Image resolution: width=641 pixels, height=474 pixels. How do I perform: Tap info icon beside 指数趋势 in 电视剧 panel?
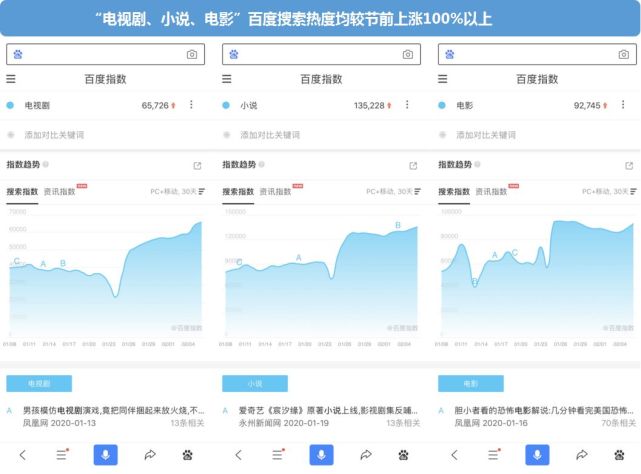click(x=45, y=164)
